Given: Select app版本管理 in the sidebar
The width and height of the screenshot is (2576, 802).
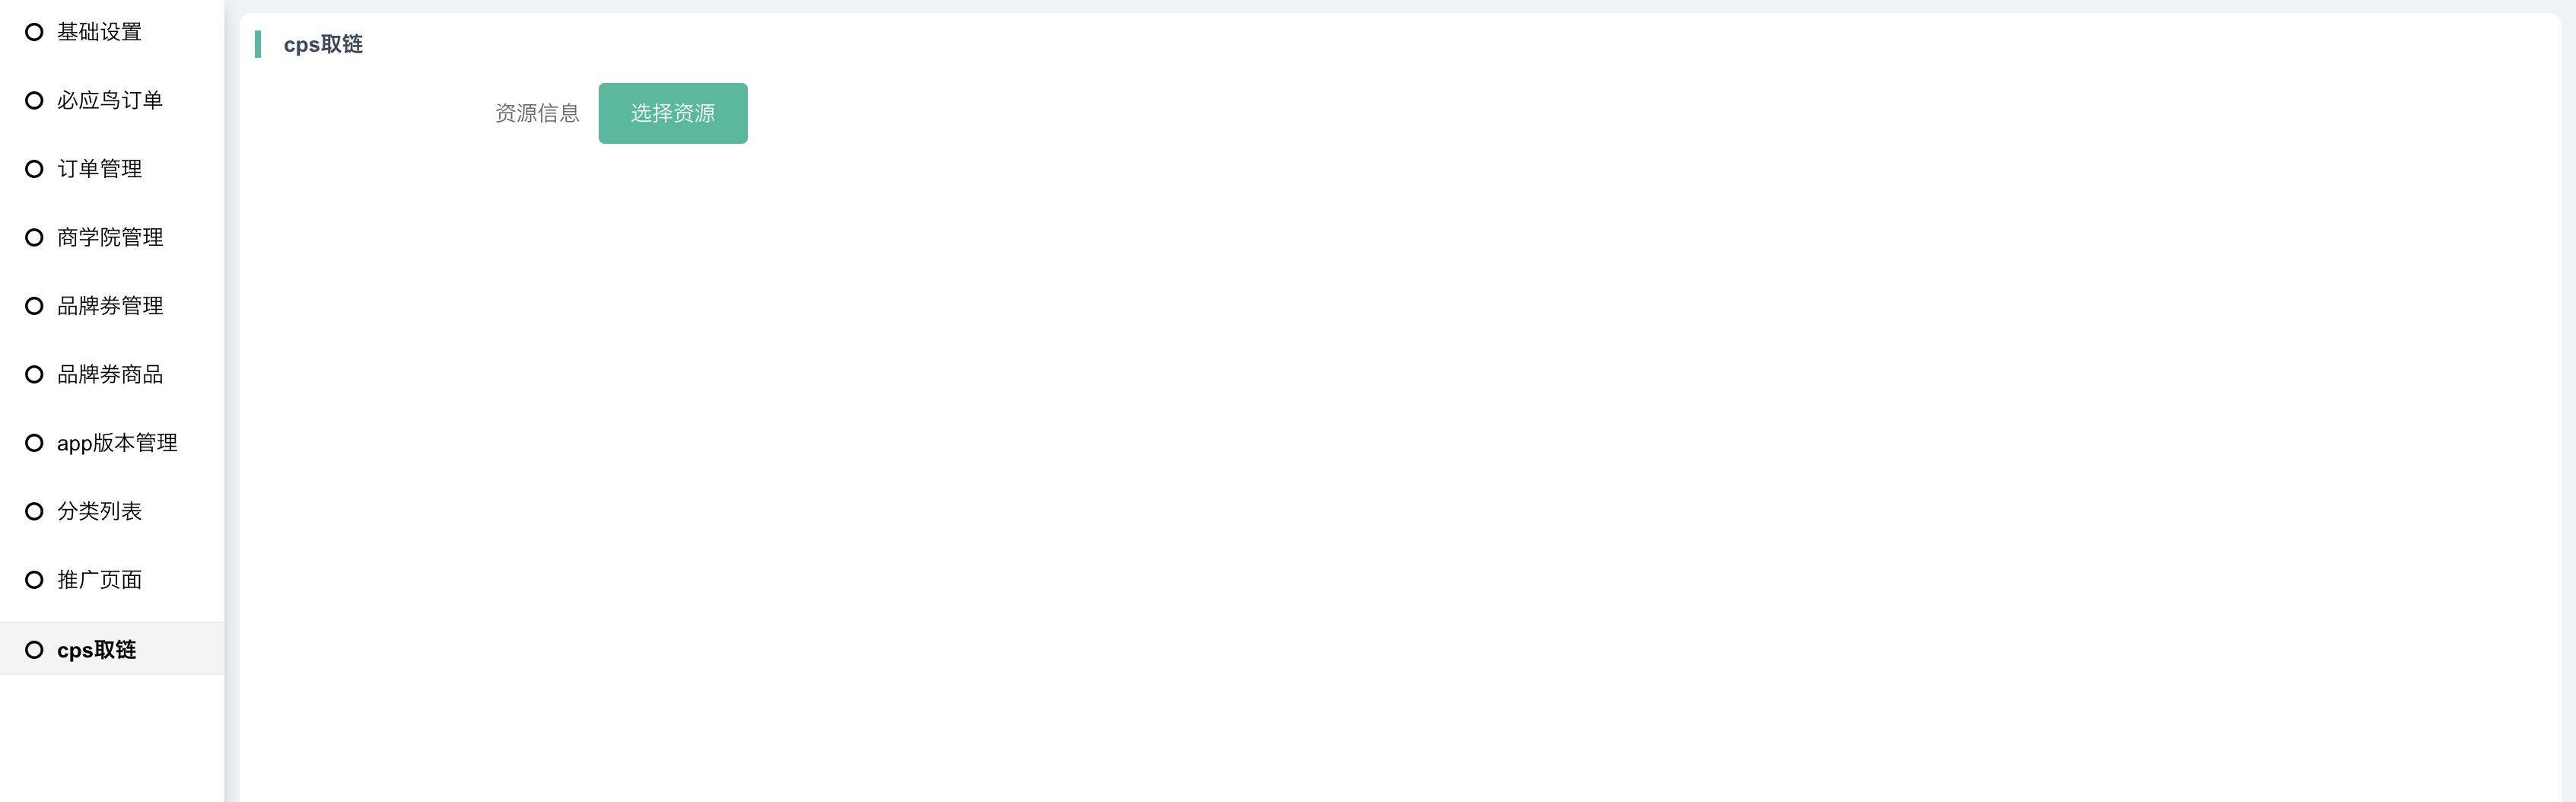Looking at the screenshot, I should pyautogui.click(x=112, y=443).
